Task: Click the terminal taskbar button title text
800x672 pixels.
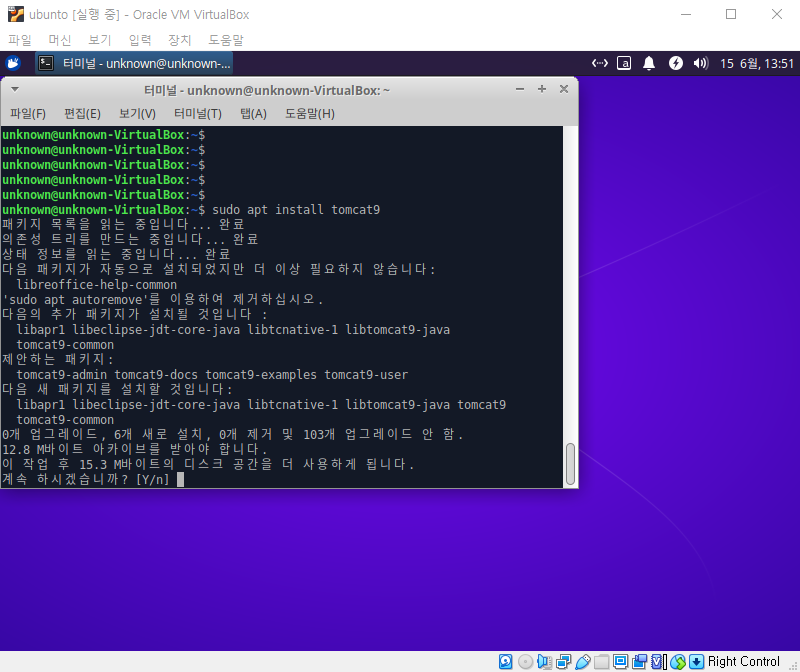Action: click(x=146, y=63)
